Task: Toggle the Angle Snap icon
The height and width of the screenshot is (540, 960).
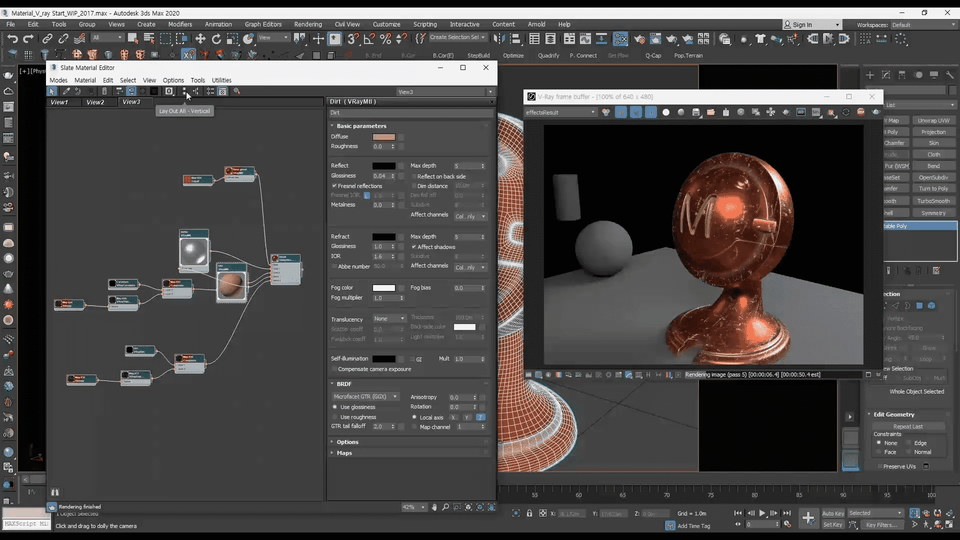Action: (x=369, y=39)
